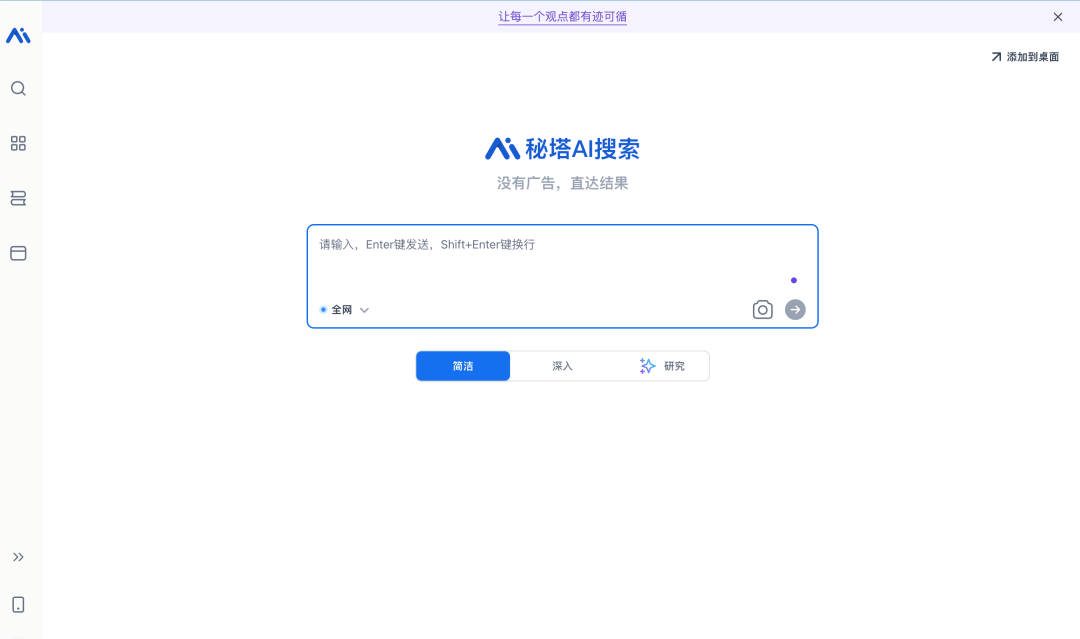Open the card panel icon in sidebar
This screenshot has height=639, width=1080.
tap(19, 253)
